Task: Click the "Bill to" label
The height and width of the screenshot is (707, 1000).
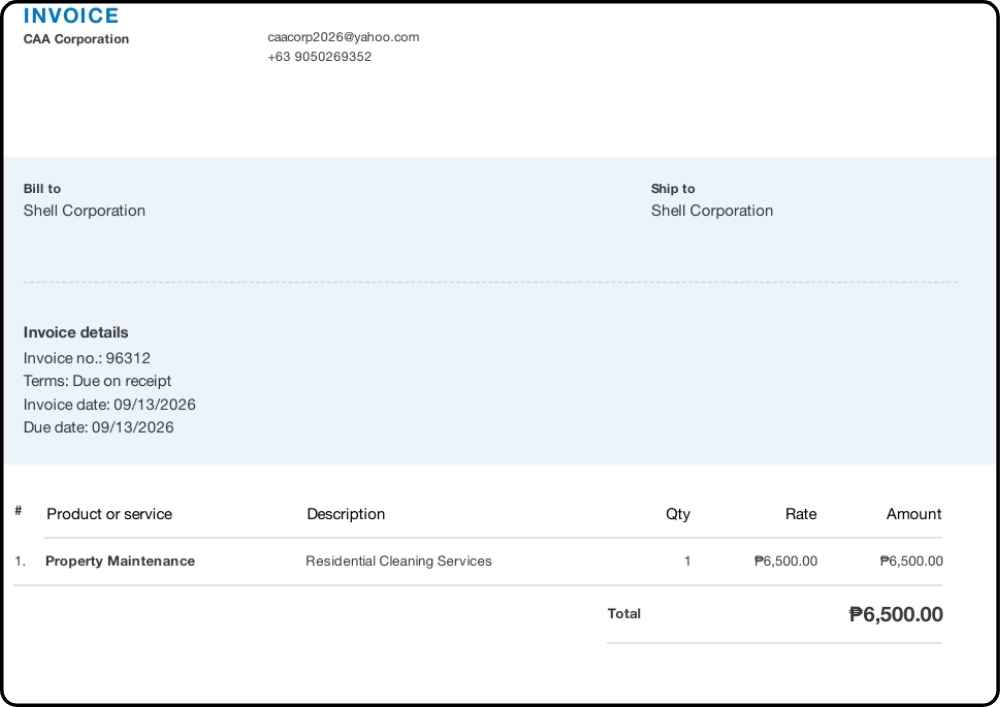Action: (42, 189)
